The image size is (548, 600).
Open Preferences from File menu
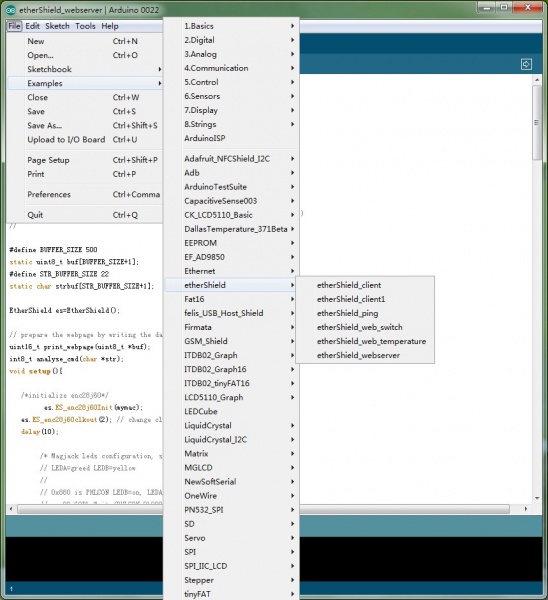(x=85, y=194)
